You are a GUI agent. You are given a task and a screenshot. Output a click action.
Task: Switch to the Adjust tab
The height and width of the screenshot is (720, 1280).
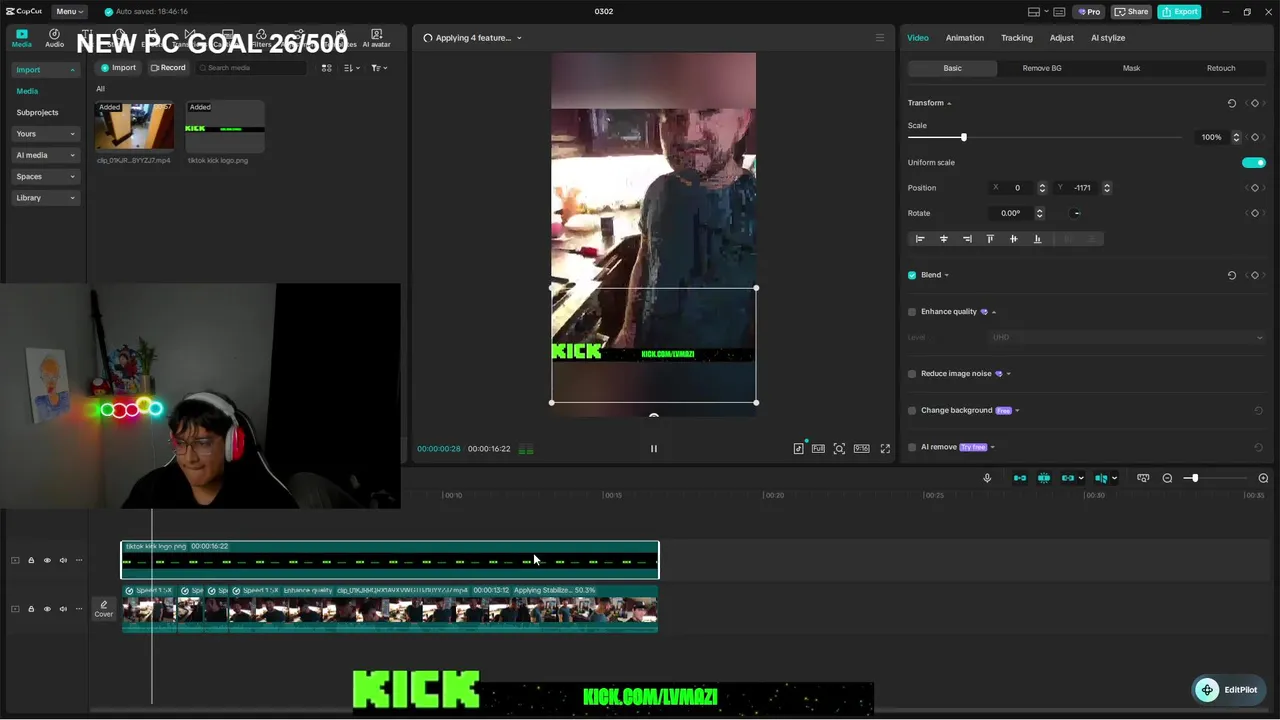click(x=1062, y=38)
